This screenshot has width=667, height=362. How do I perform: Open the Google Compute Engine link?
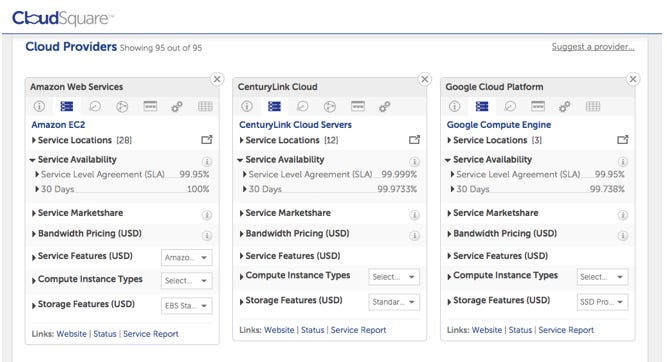click(499, 125)
